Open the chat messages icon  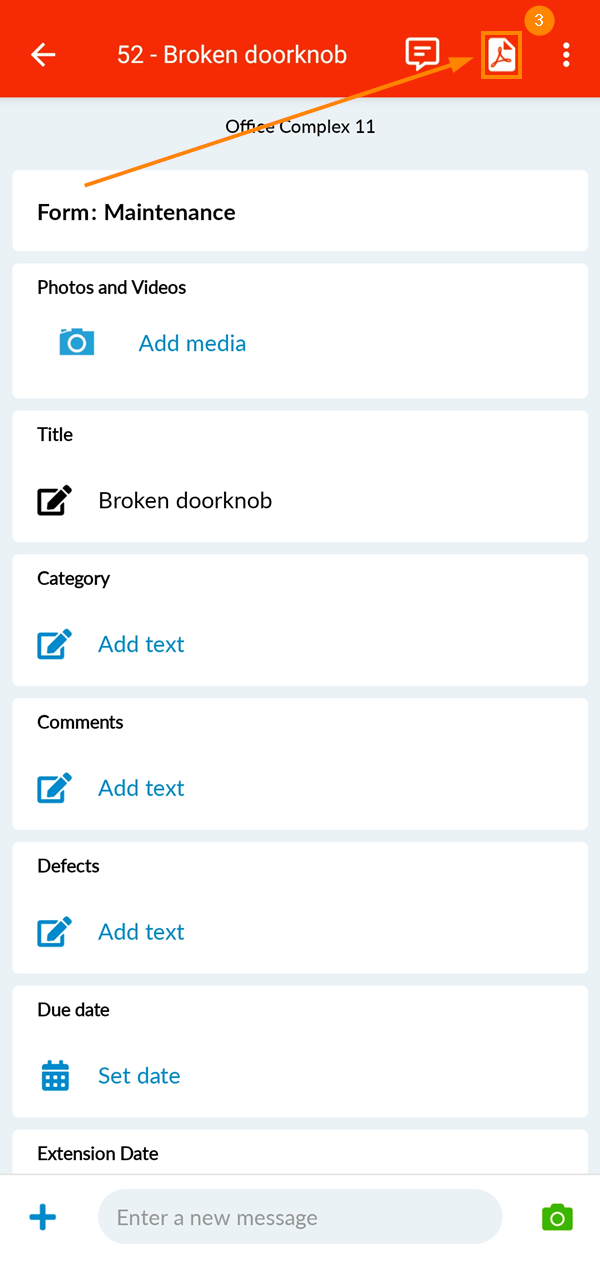click(421, 55)
